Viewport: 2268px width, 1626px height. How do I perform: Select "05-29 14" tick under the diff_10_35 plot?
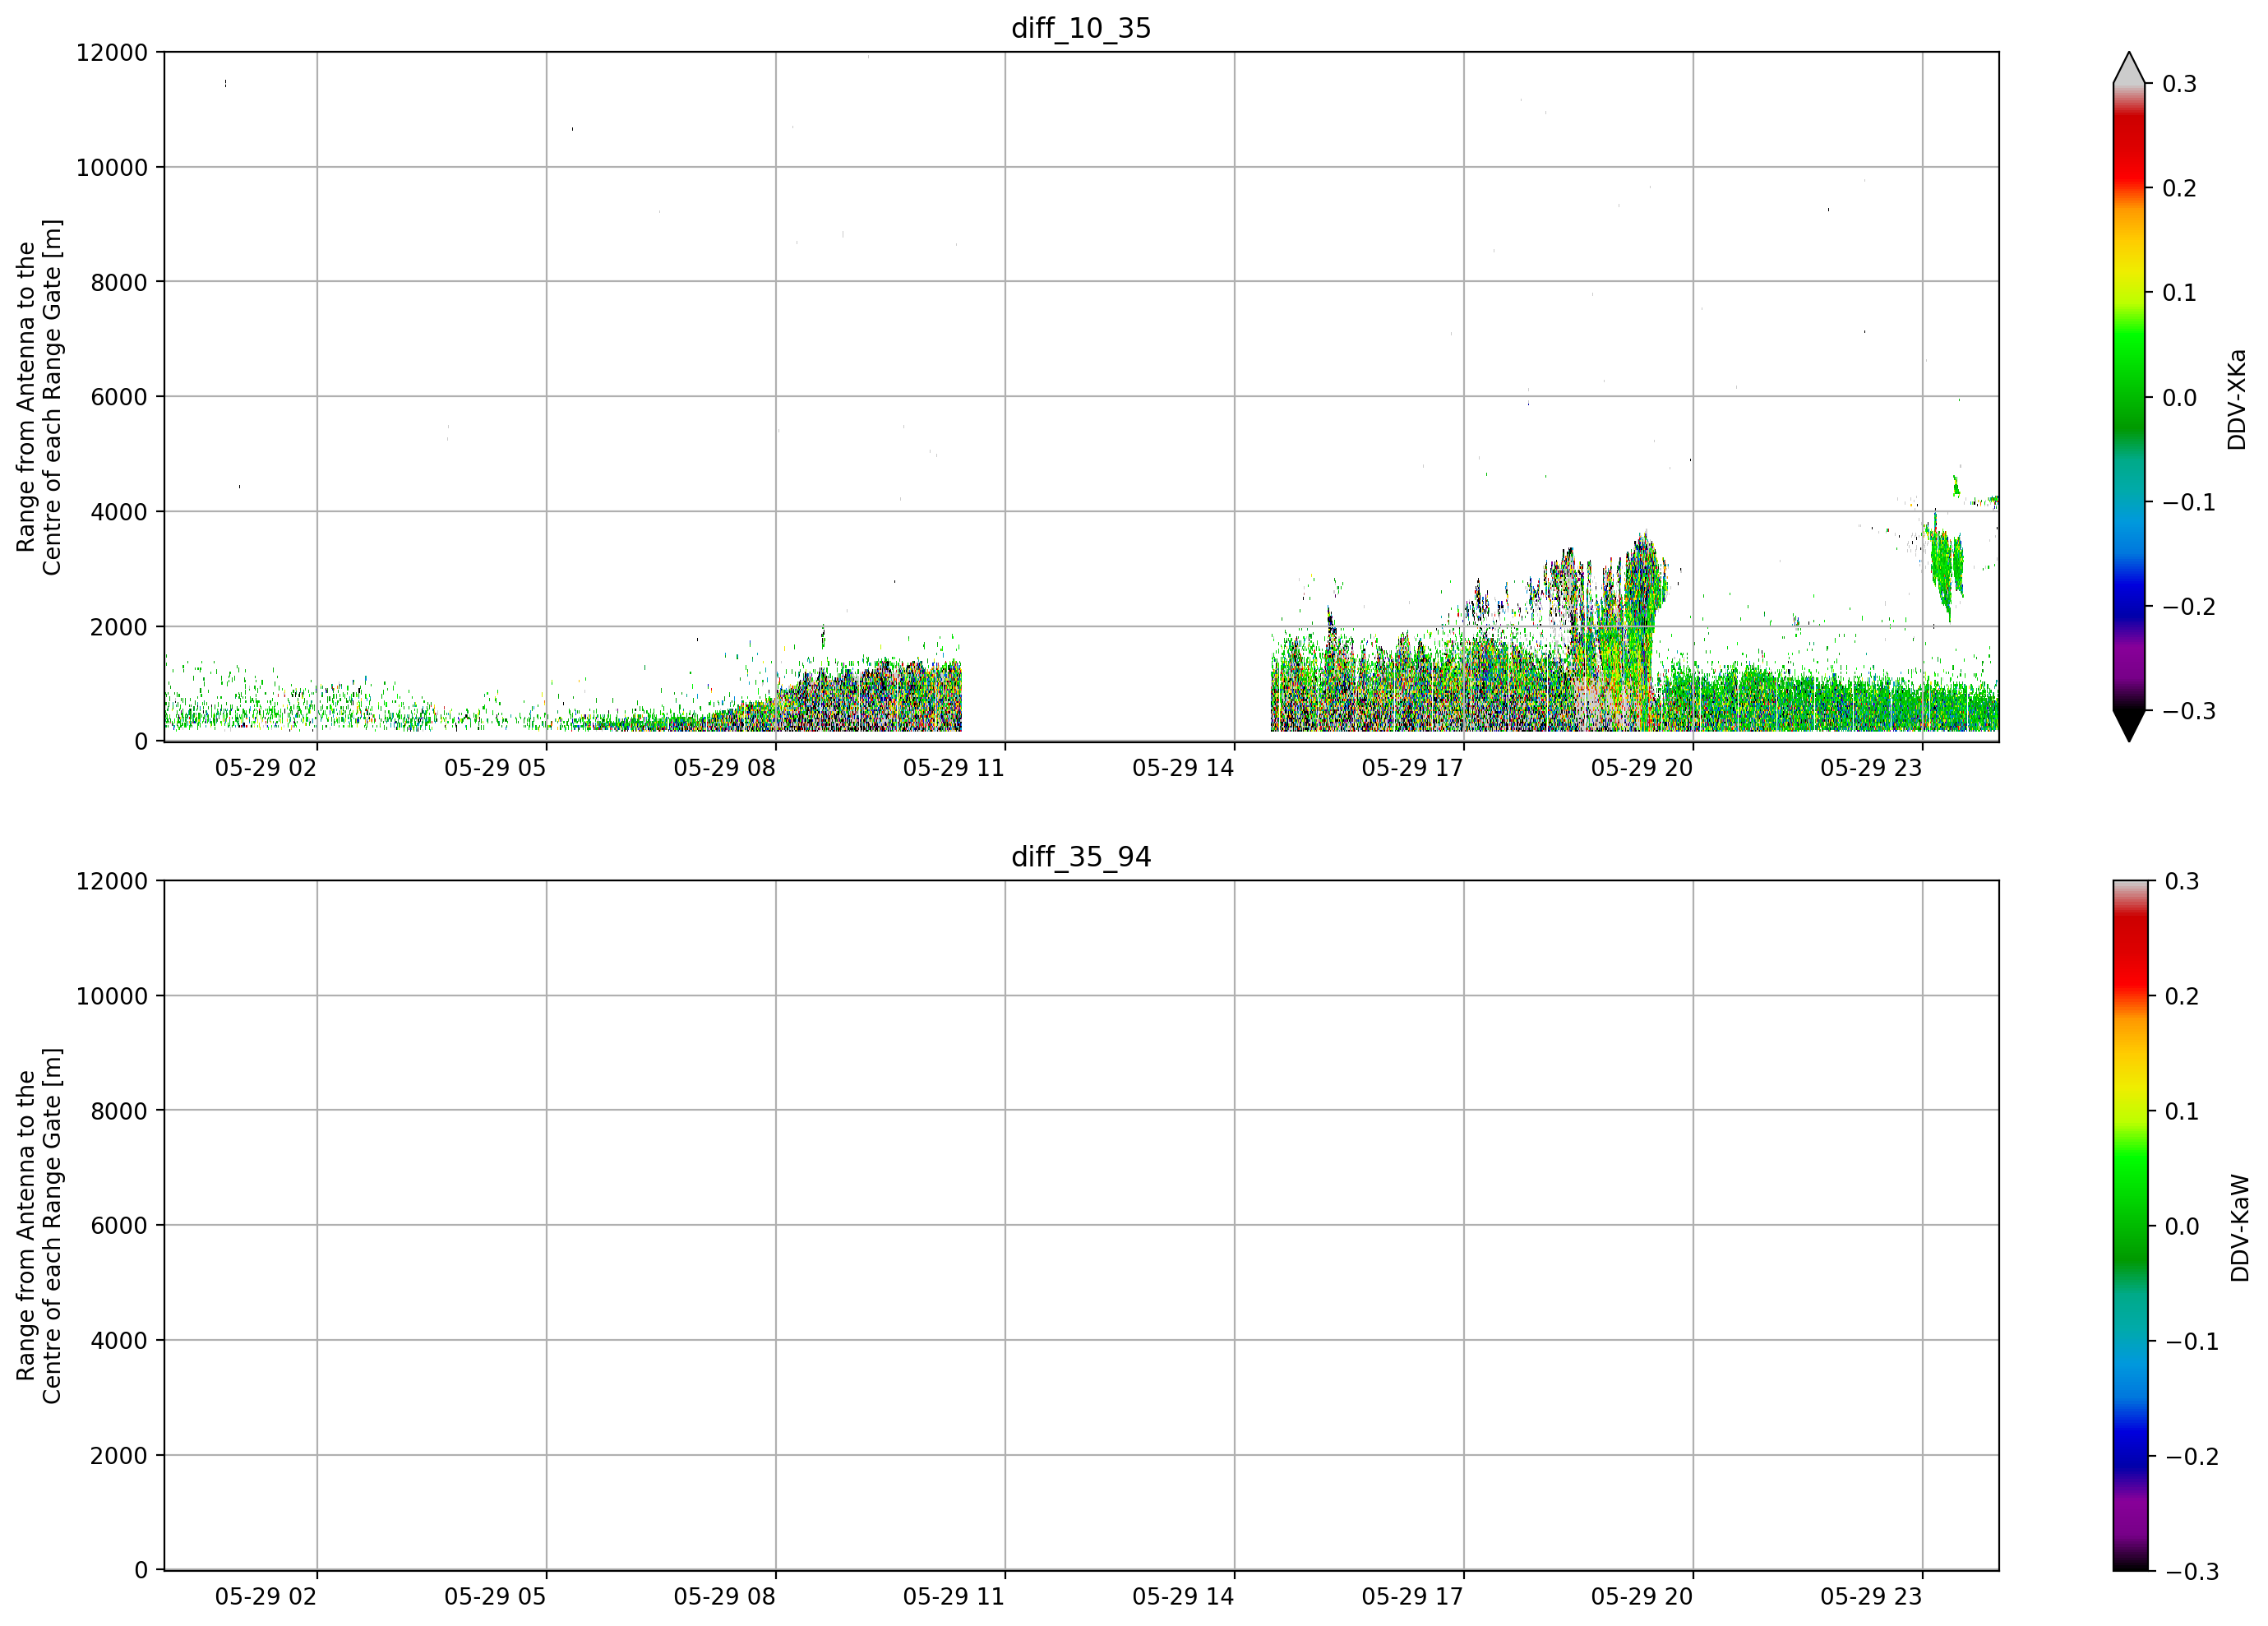(1183, 768)
